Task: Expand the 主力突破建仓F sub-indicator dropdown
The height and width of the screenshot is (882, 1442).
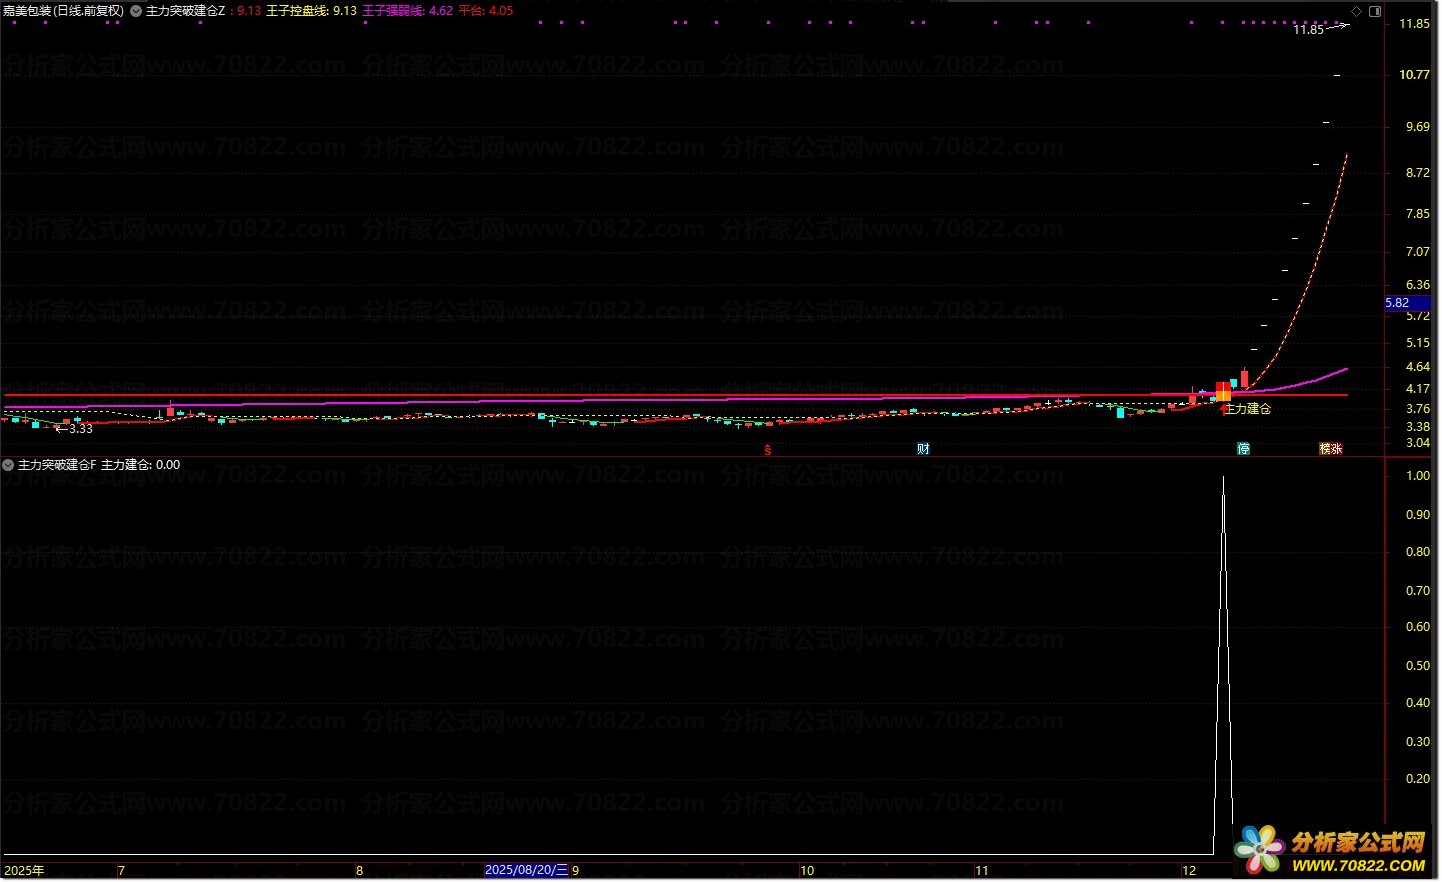Action: [8, 465]
